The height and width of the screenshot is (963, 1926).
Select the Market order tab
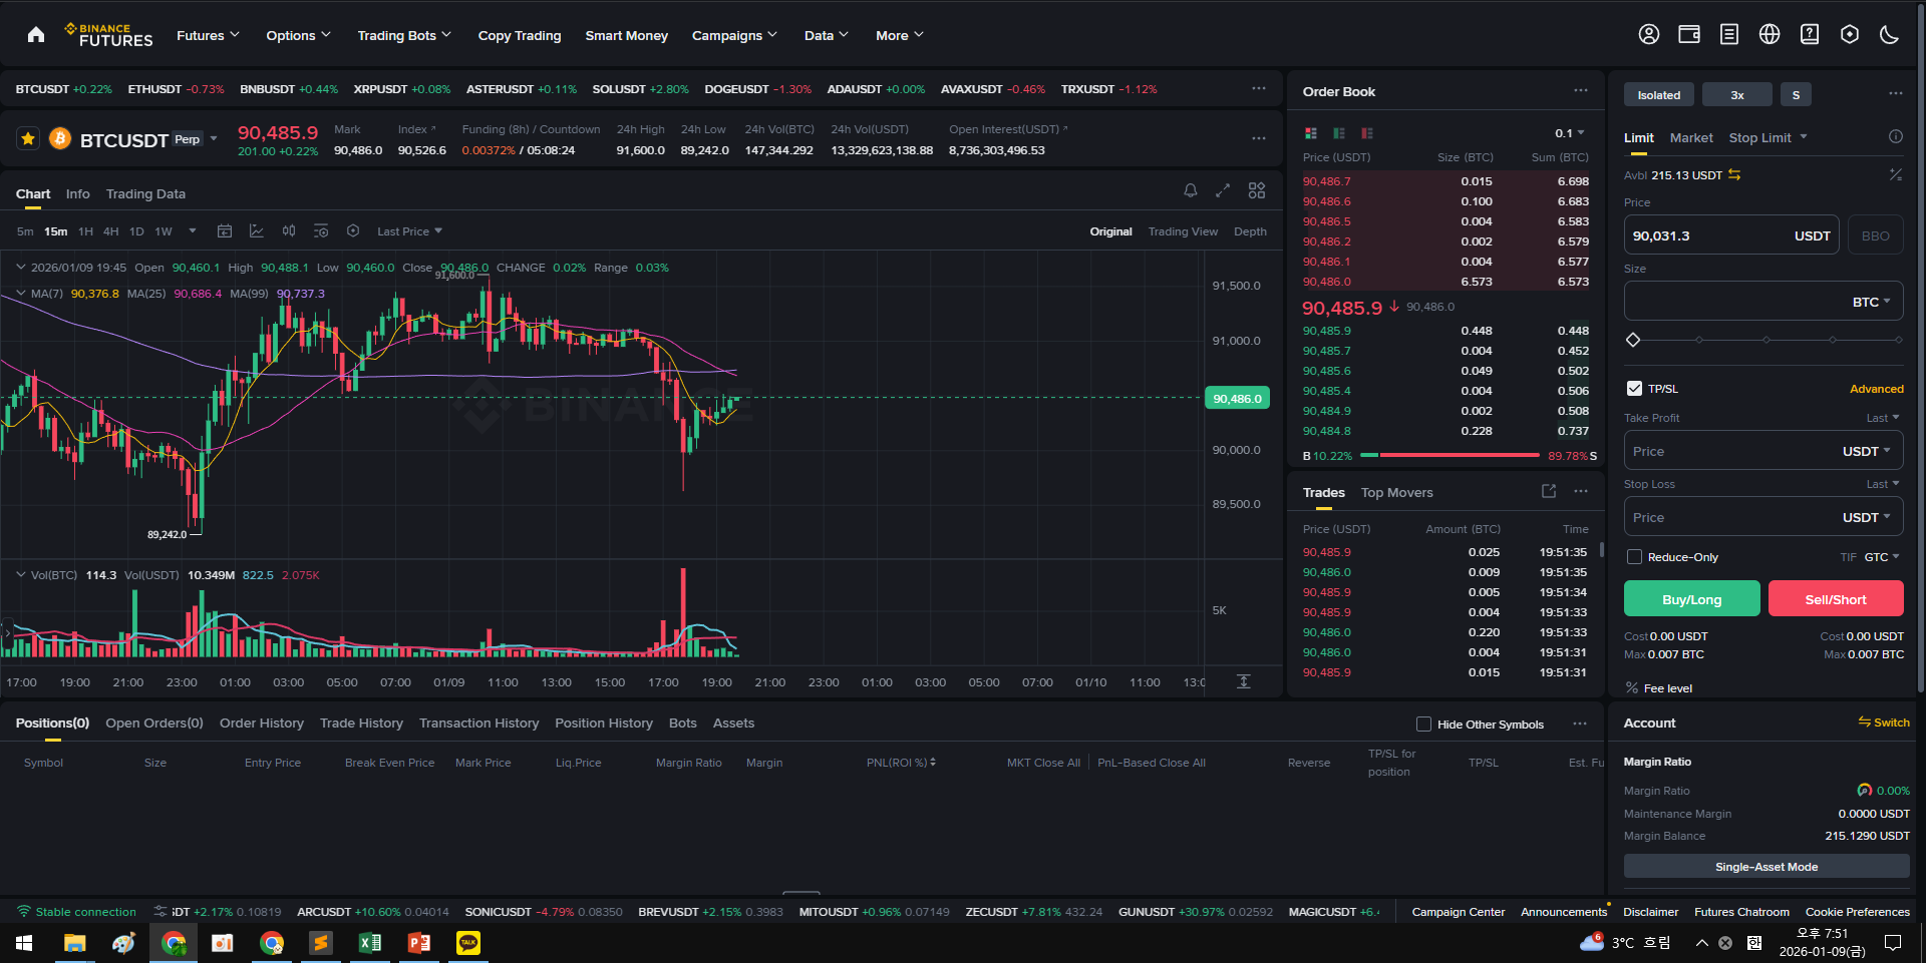point(1691,137)
